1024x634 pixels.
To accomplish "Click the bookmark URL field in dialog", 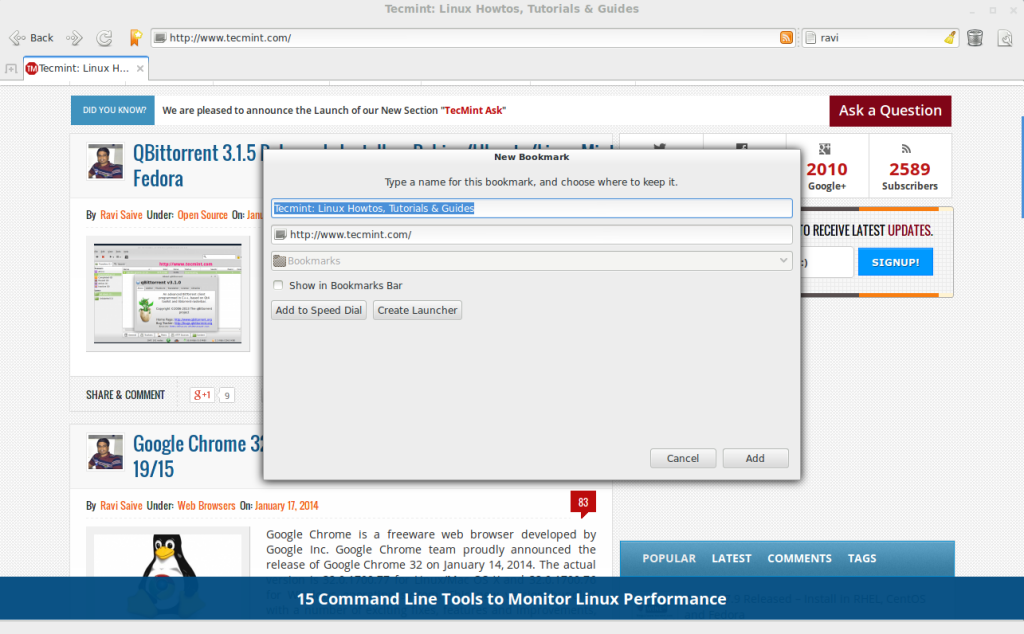I will pyautogui.click(x=532, y=234).
